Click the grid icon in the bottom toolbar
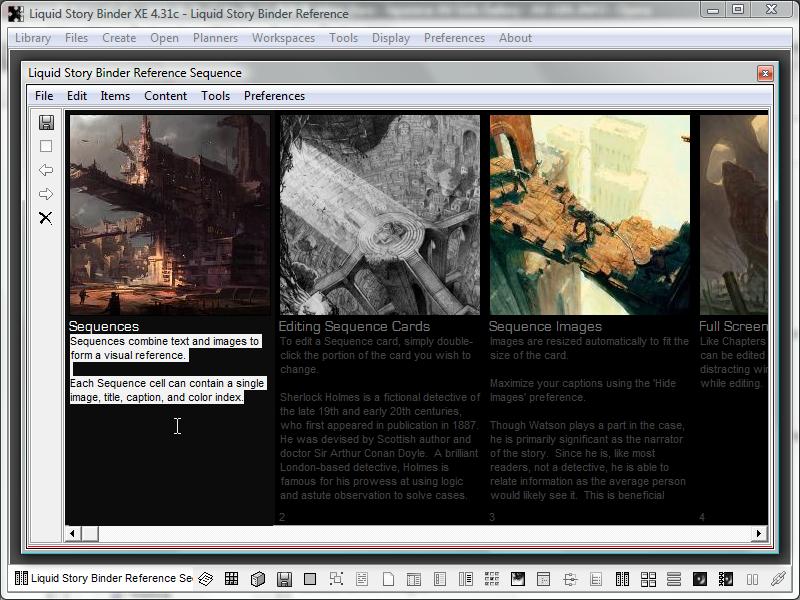Image resolution: width=800 pixels, height=600 pixels. [231, 579]
